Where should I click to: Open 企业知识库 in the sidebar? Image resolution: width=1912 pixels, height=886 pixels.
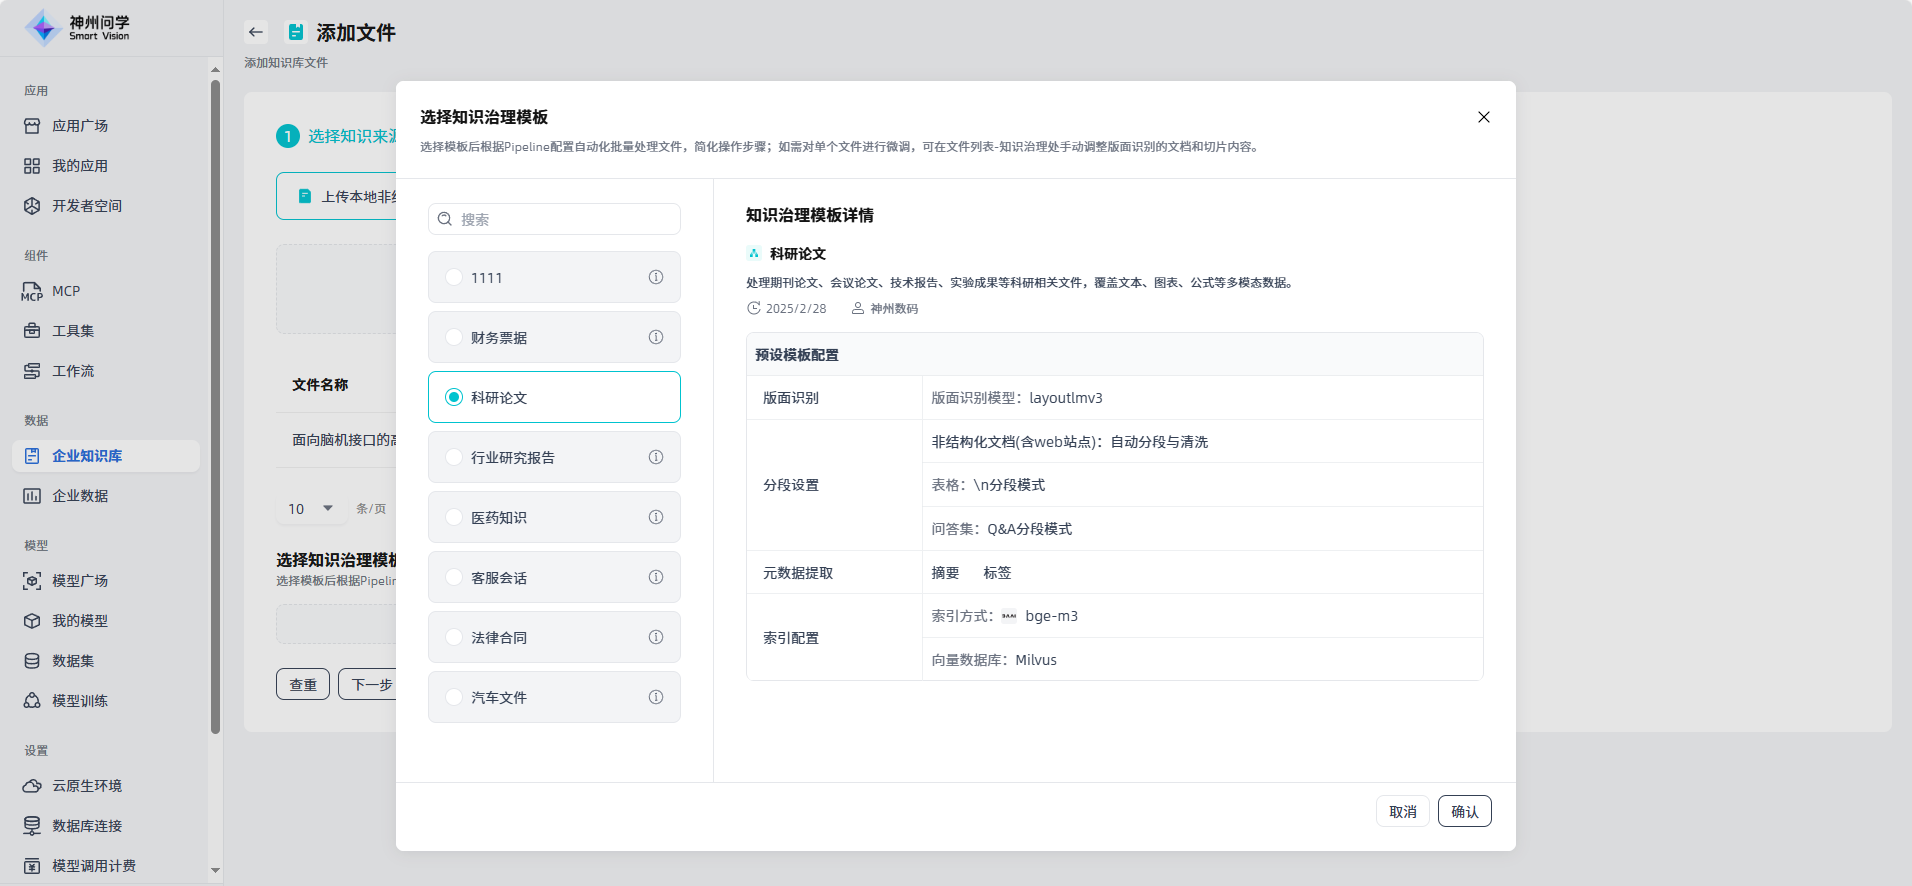[87, 456]
